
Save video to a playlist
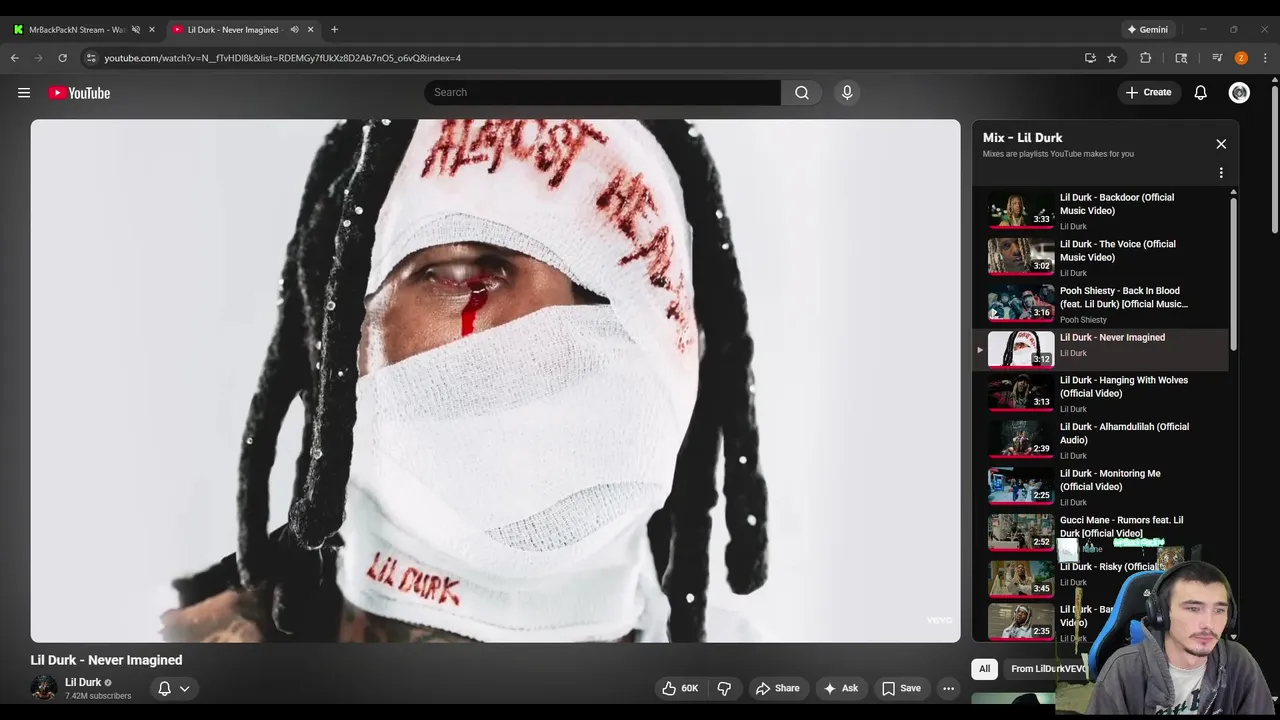click(901, 688)
